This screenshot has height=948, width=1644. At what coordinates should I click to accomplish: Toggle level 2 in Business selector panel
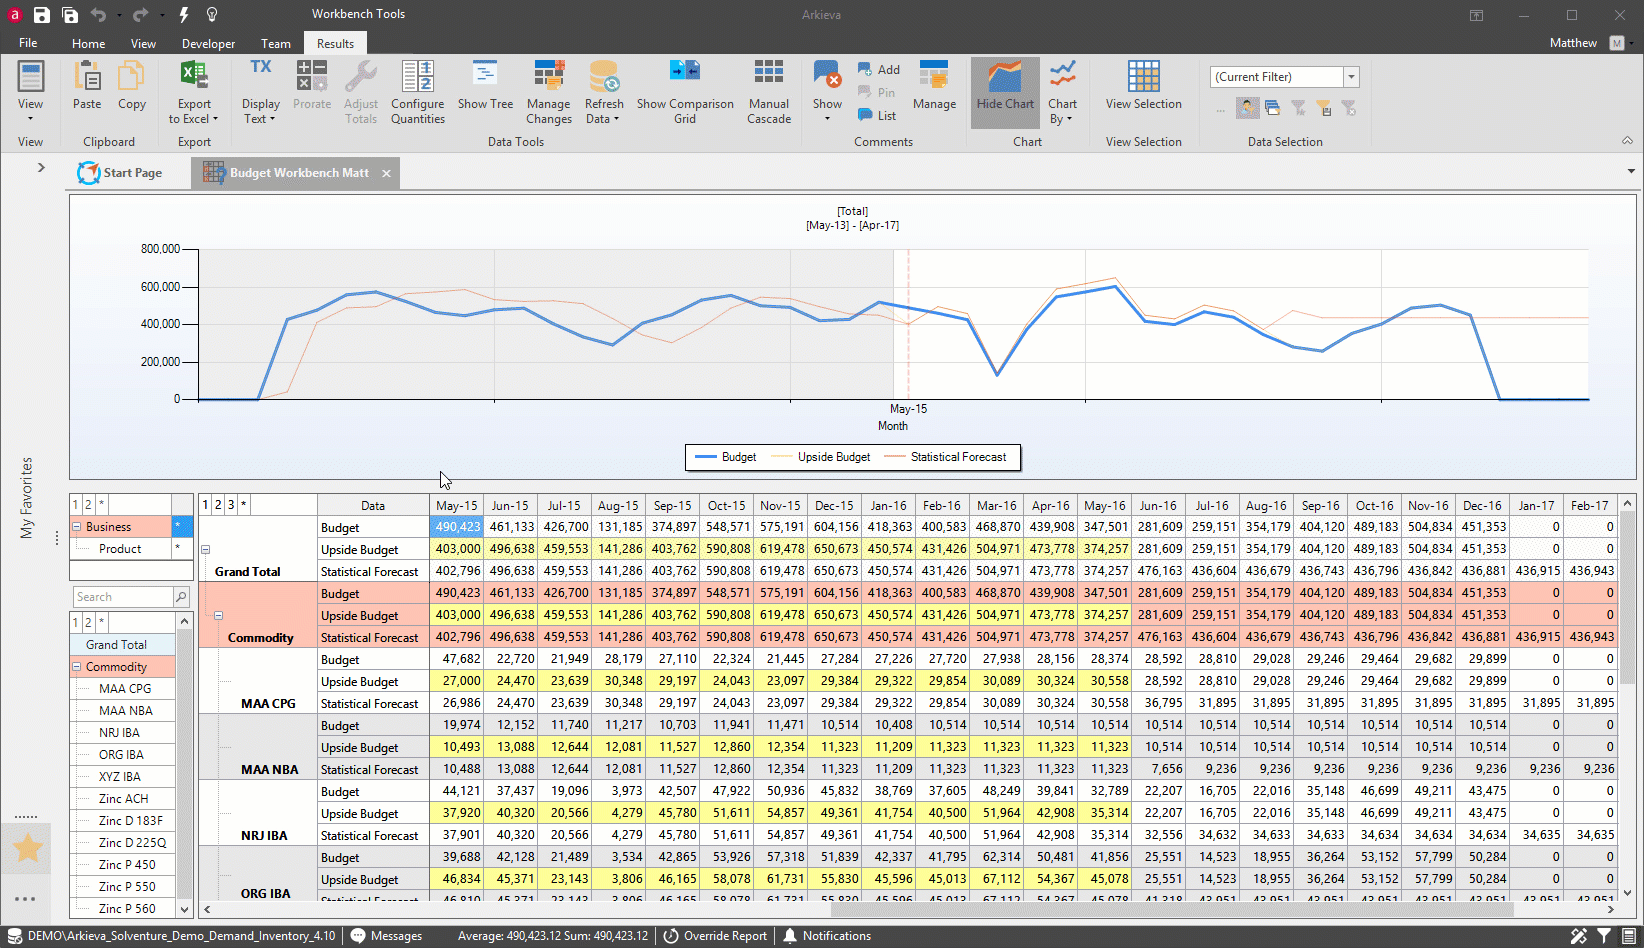pyautogui.click(x=88, y=505)
